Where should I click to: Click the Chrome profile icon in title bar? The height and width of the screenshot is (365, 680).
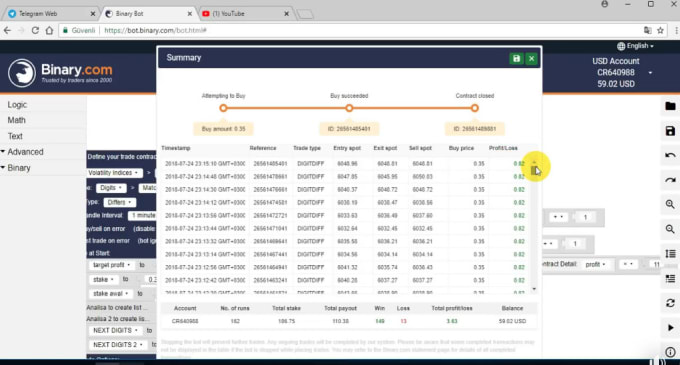click(605, 4)
